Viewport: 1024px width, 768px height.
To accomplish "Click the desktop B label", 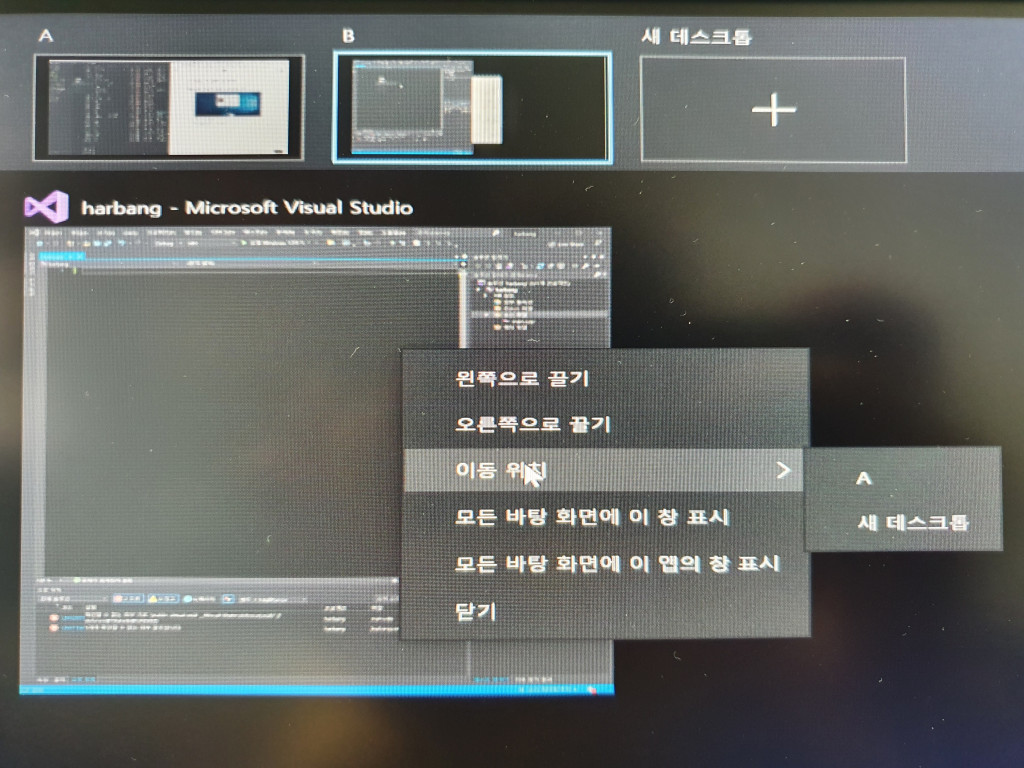I will 349,36.
